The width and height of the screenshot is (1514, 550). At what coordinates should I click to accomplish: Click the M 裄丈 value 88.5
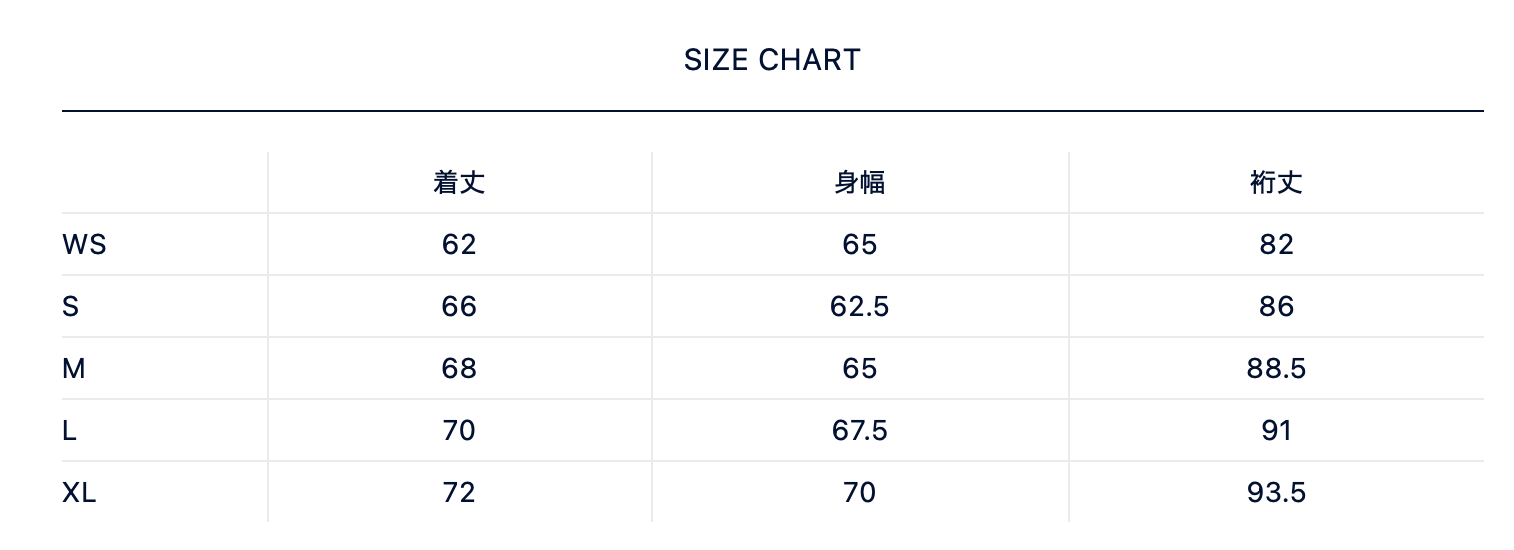pos(1276,368)
